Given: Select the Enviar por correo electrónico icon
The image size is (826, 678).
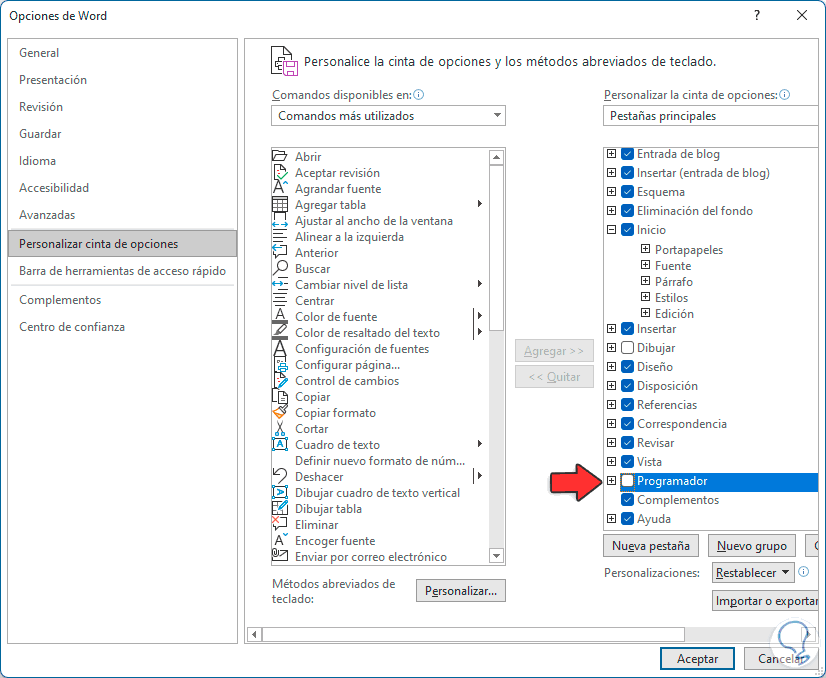Looking at the screenshot, I should tap(280, 556).
